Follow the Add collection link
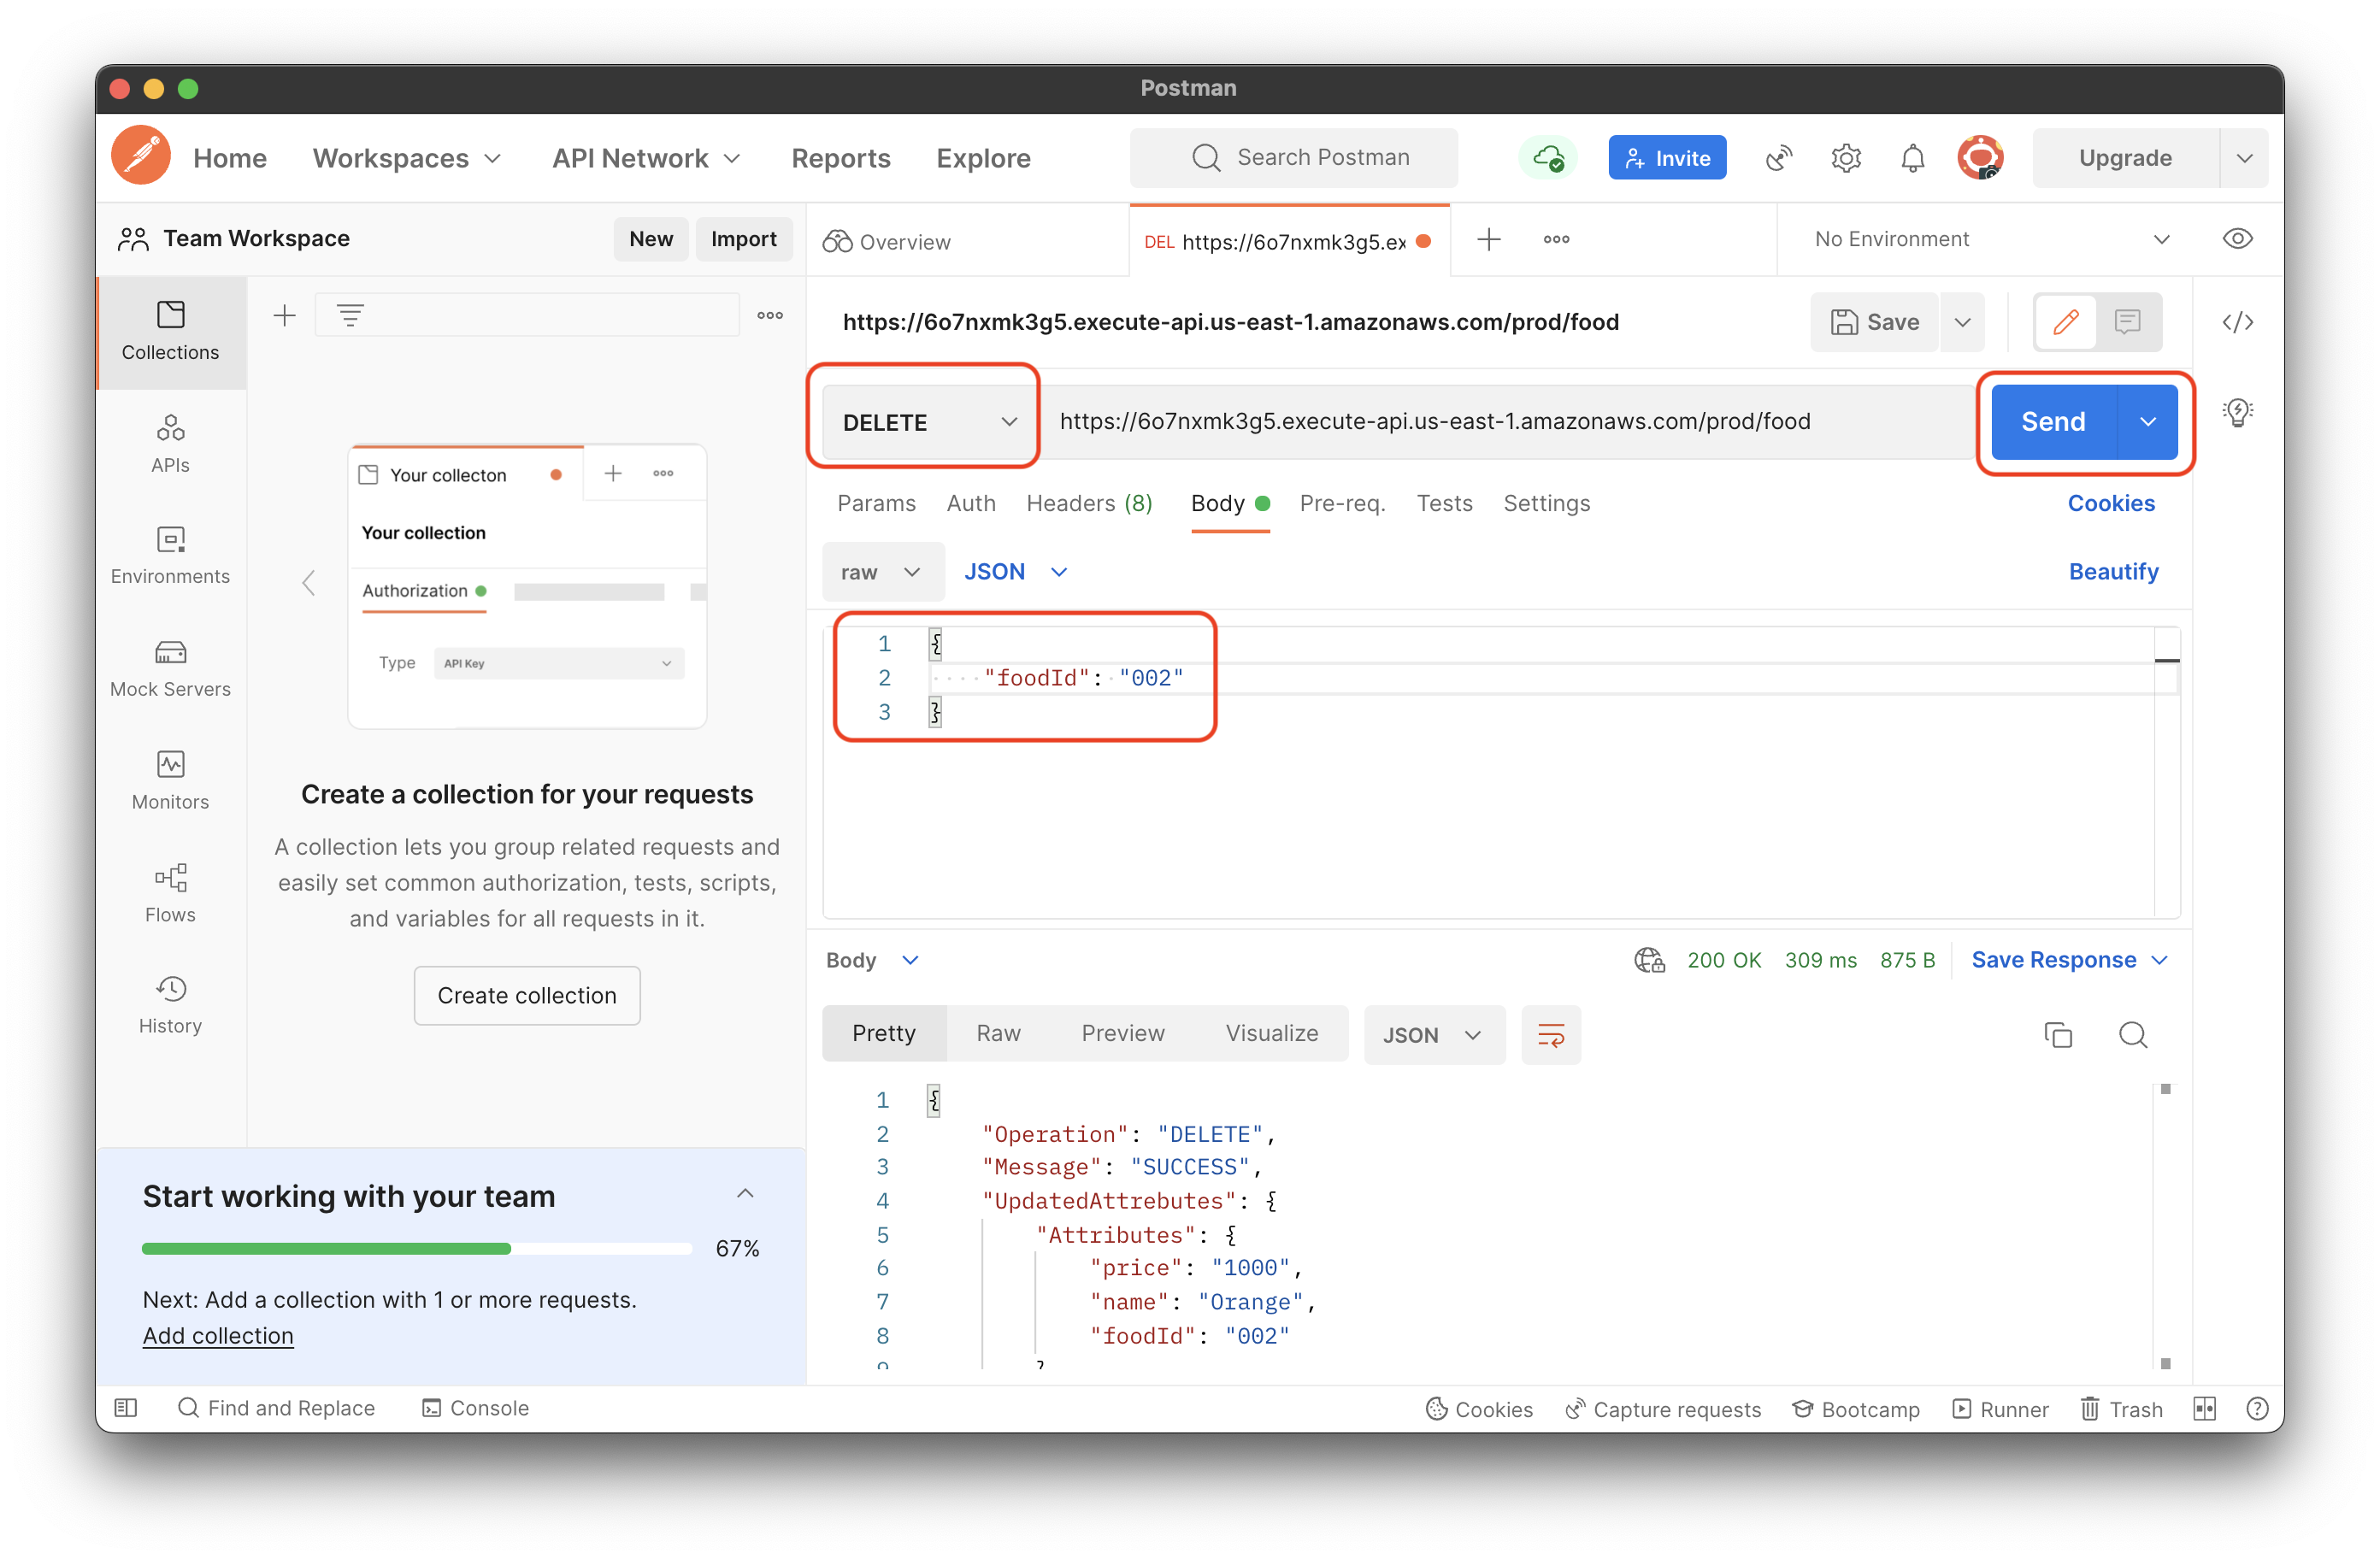This screenshot has width=2380, height=1559. pyautogui.click(x=217, y=1336)
